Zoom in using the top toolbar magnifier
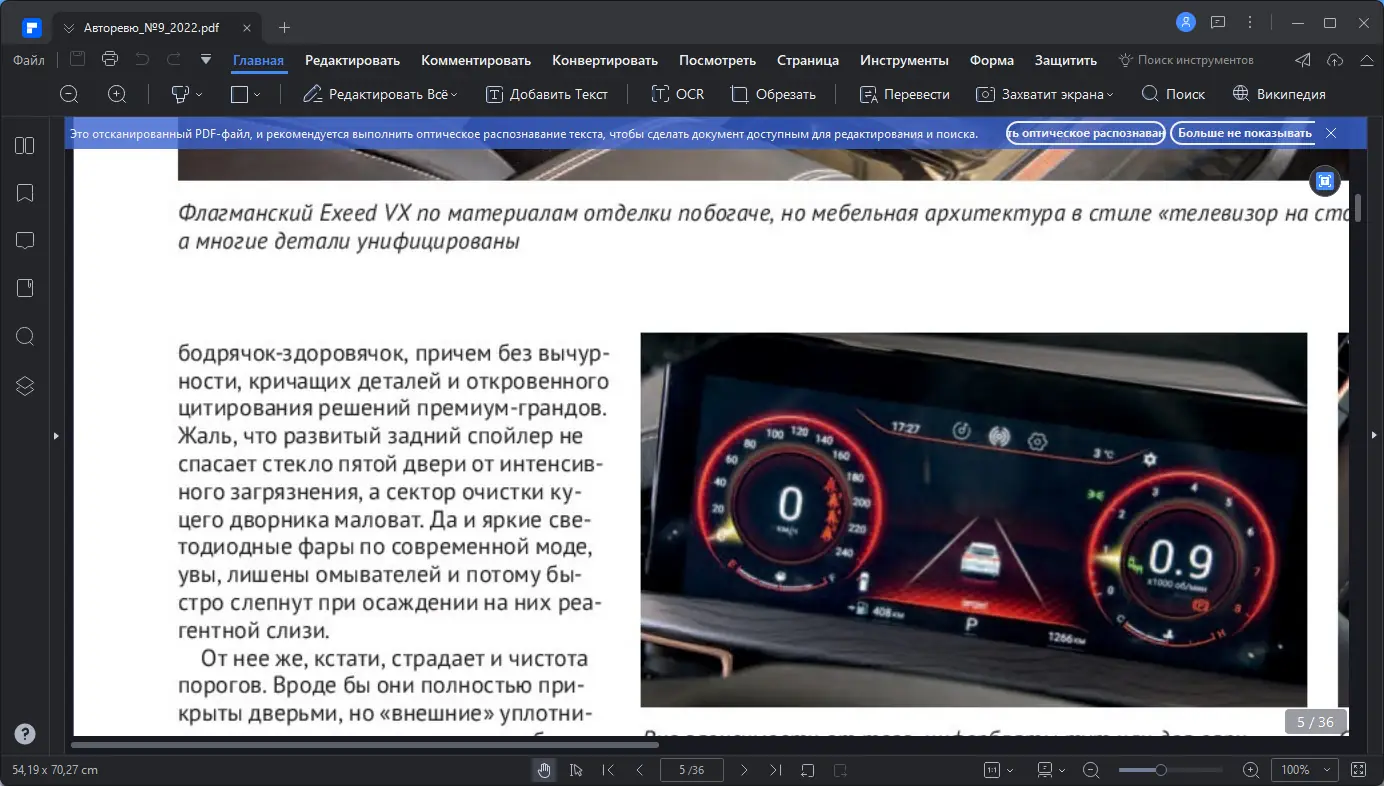The height and width of the screenshot is (786, 1384). (117, 94)
